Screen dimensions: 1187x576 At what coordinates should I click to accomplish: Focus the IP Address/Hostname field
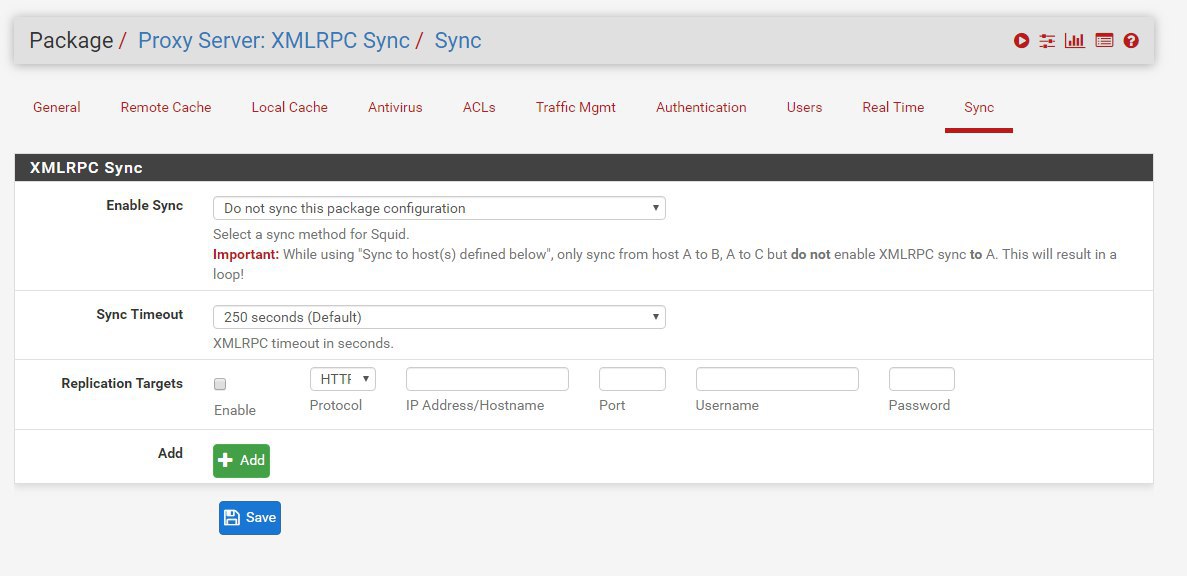point(488,379)
